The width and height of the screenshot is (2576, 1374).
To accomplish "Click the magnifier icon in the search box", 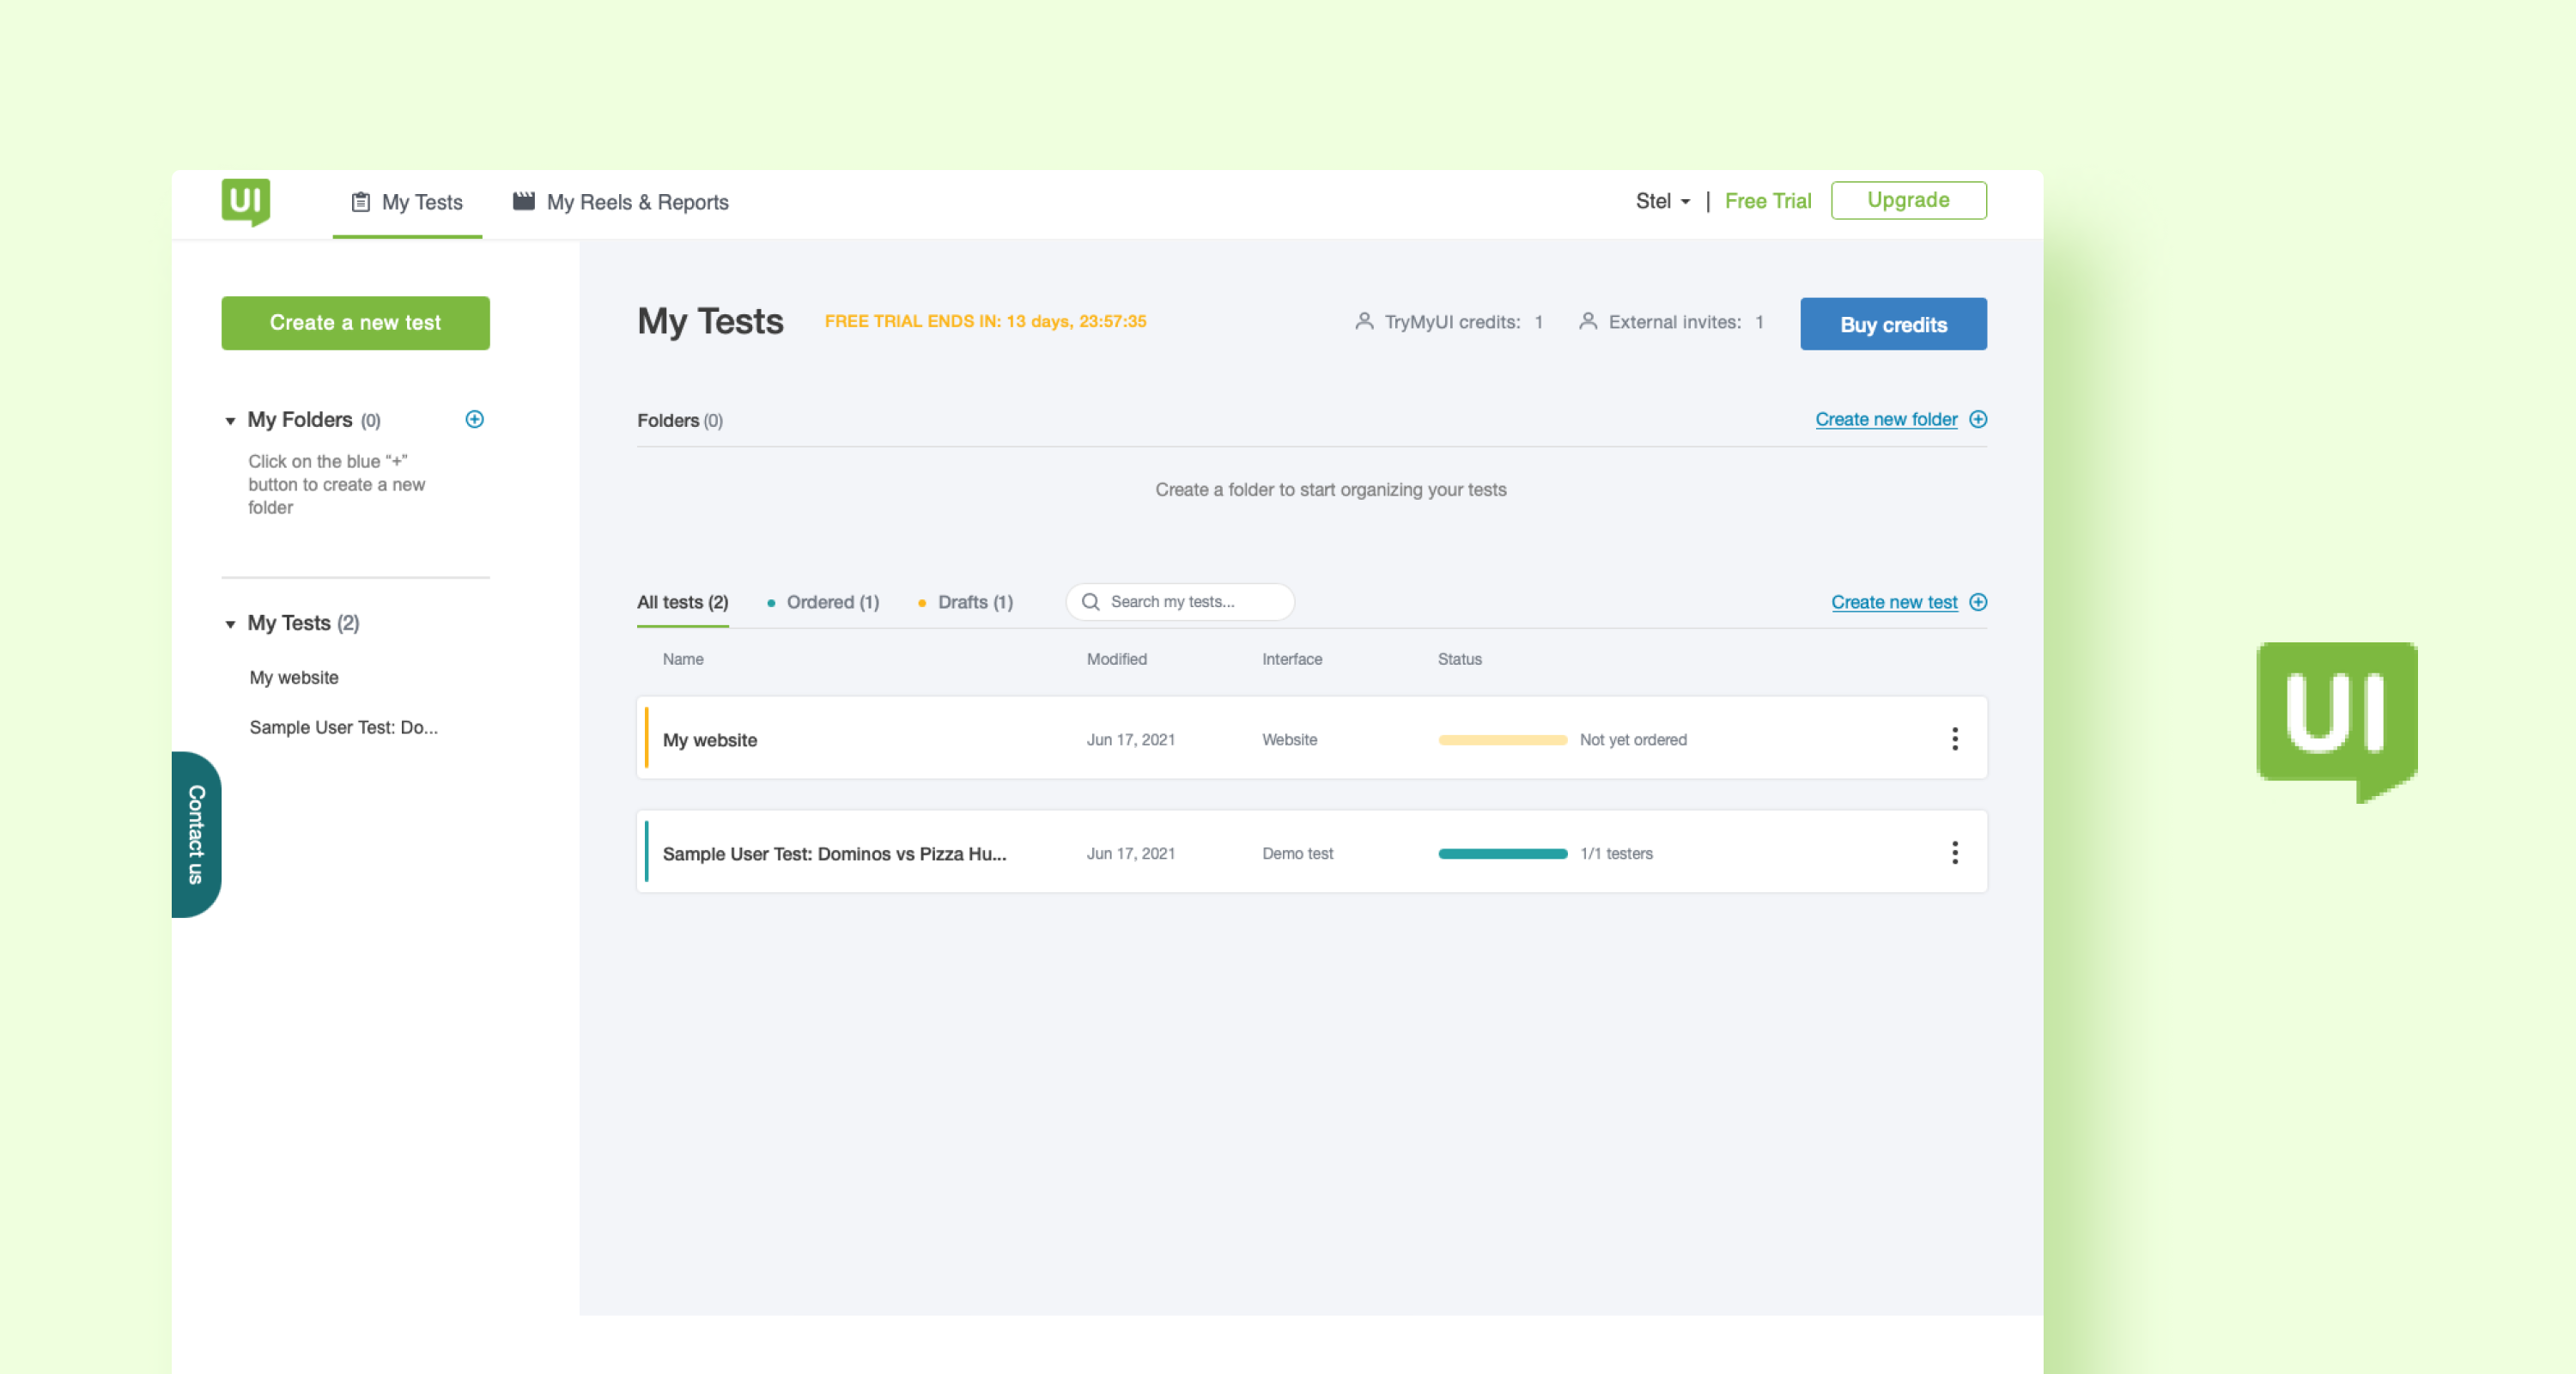I will pos(1091,601).
